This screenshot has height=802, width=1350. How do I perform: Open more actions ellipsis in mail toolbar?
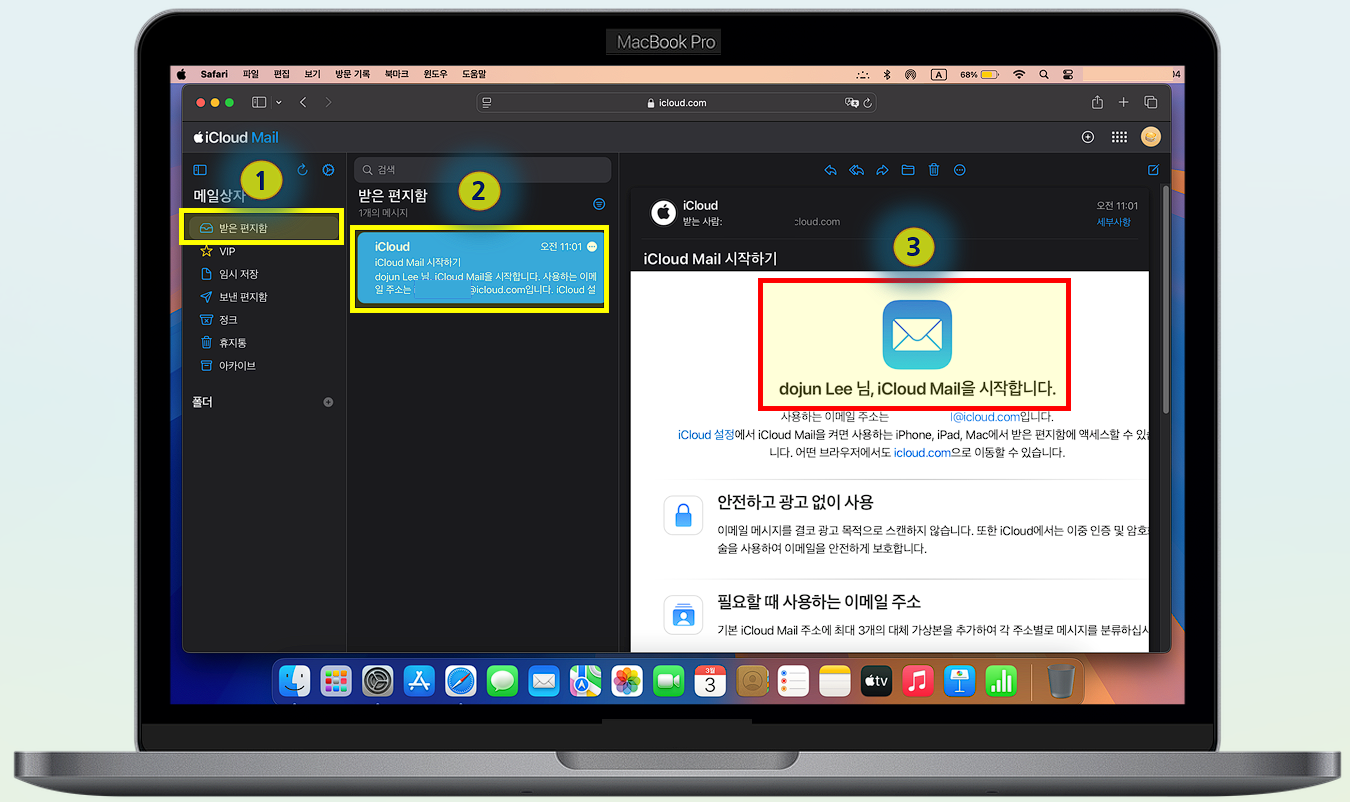(x=960, y=170)
